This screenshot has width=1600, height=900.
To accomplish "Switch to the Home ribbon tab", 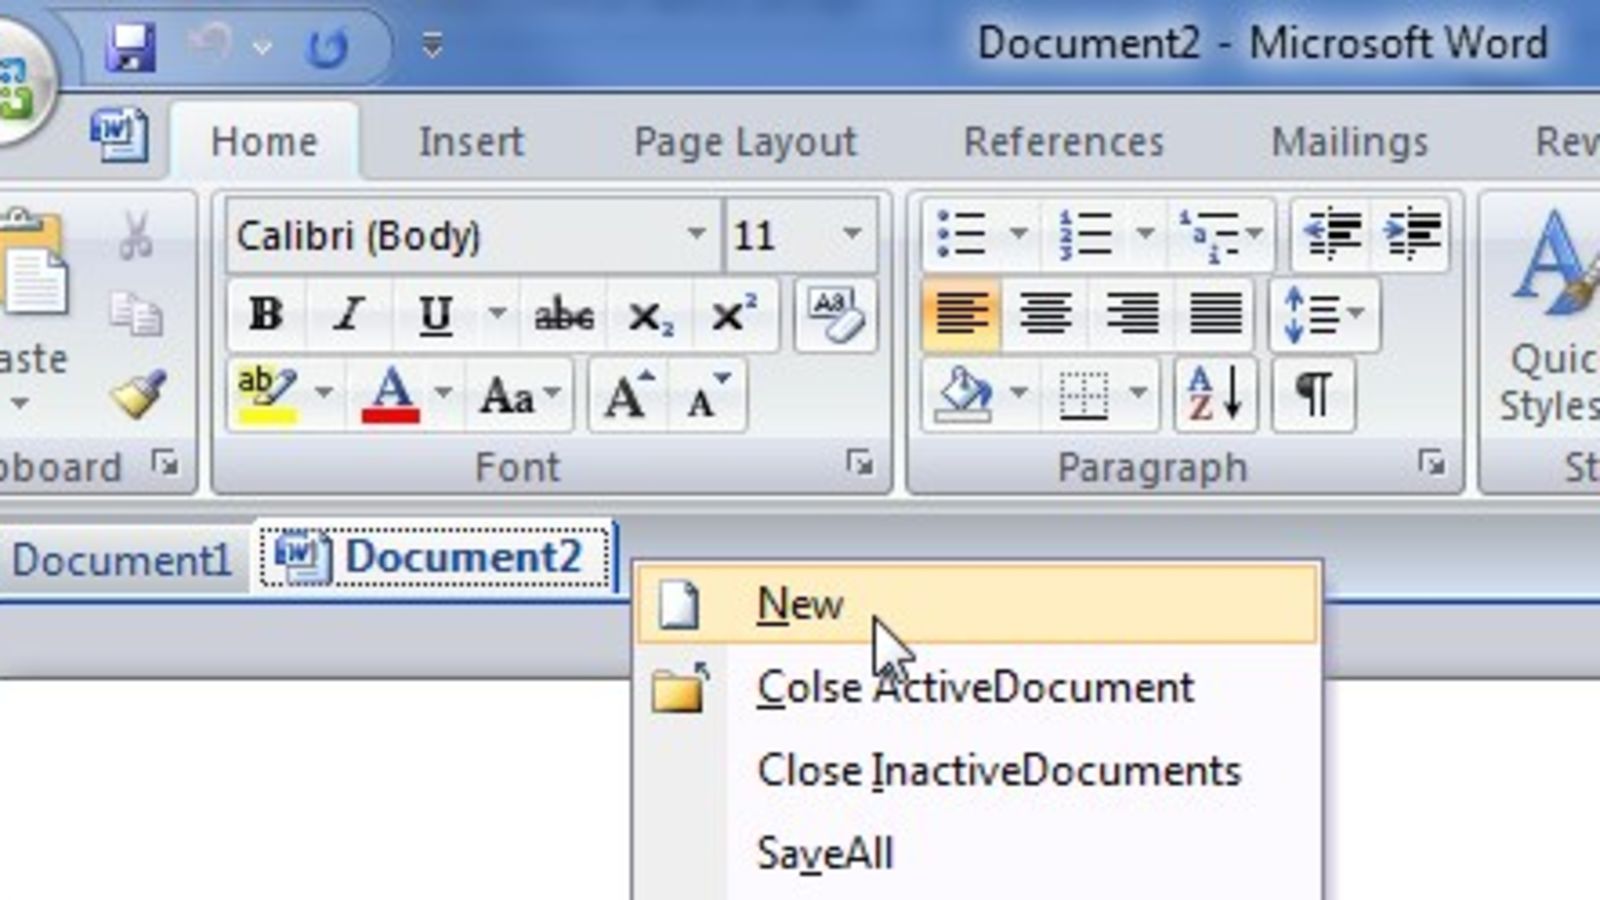I will pos(264,142).
